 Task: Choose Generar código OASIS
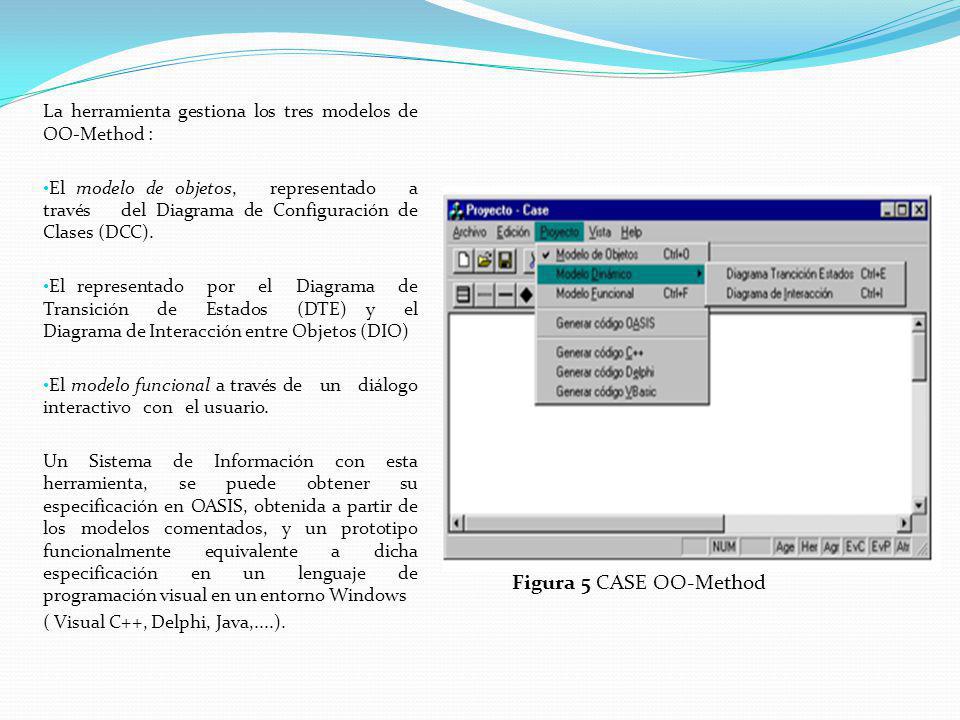622,323
